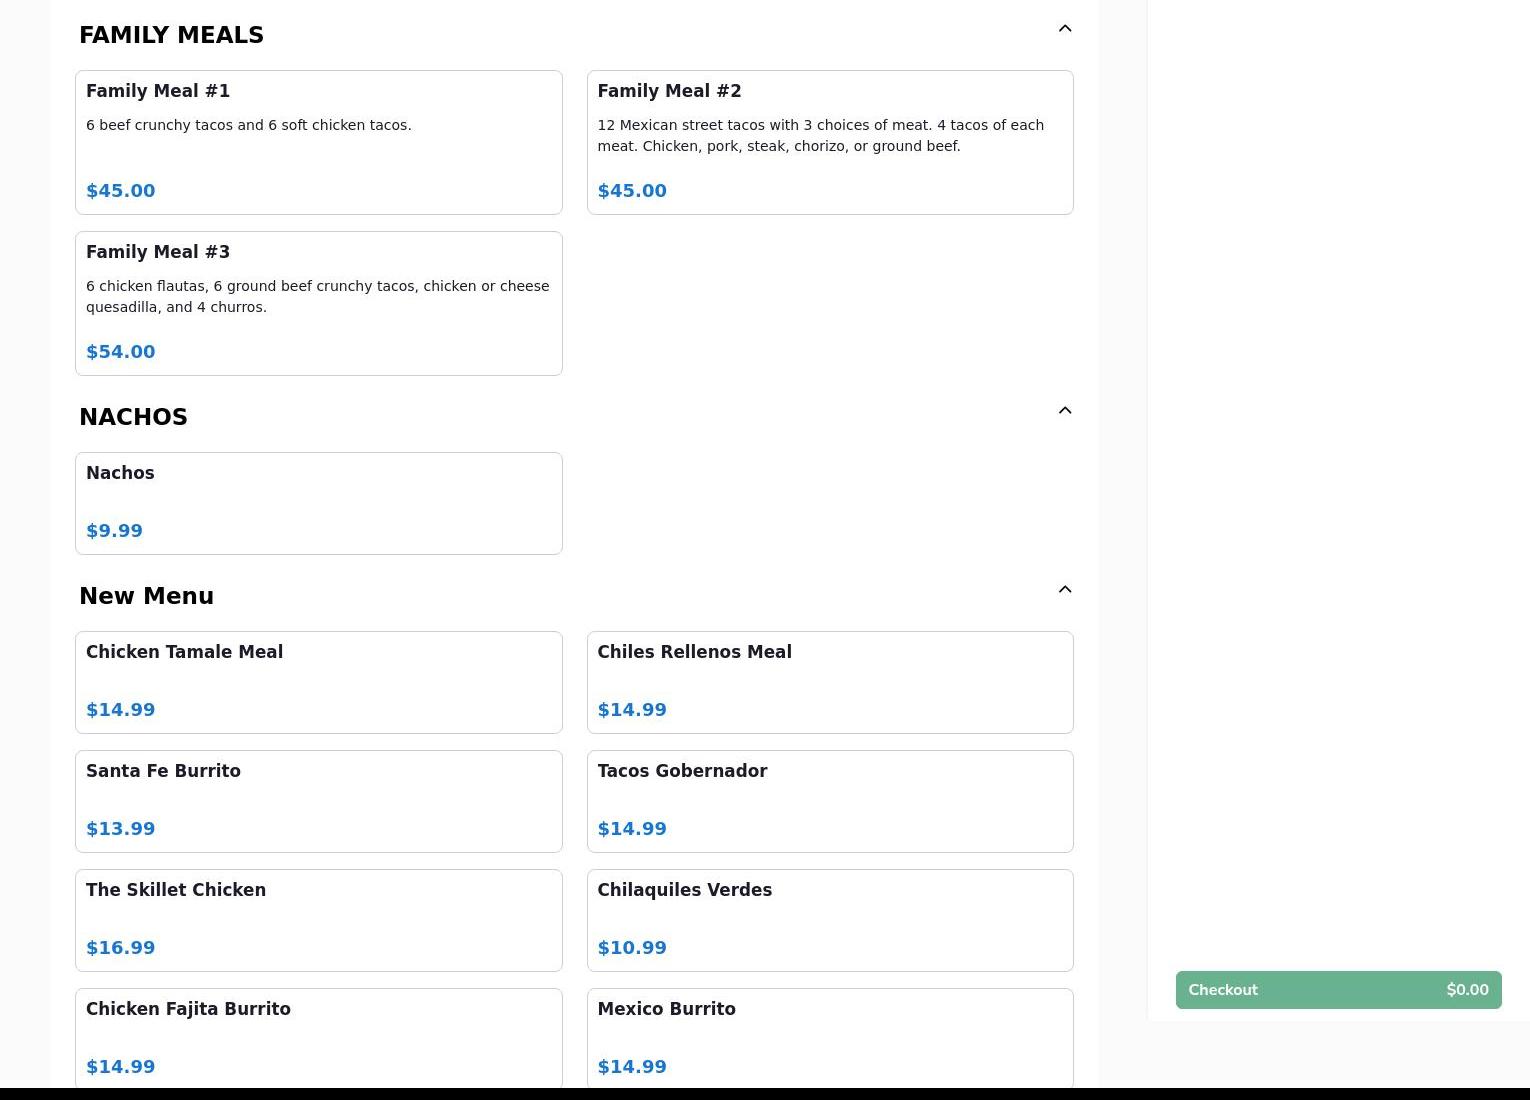Select Family Meal #1 card

click(318, 142)
